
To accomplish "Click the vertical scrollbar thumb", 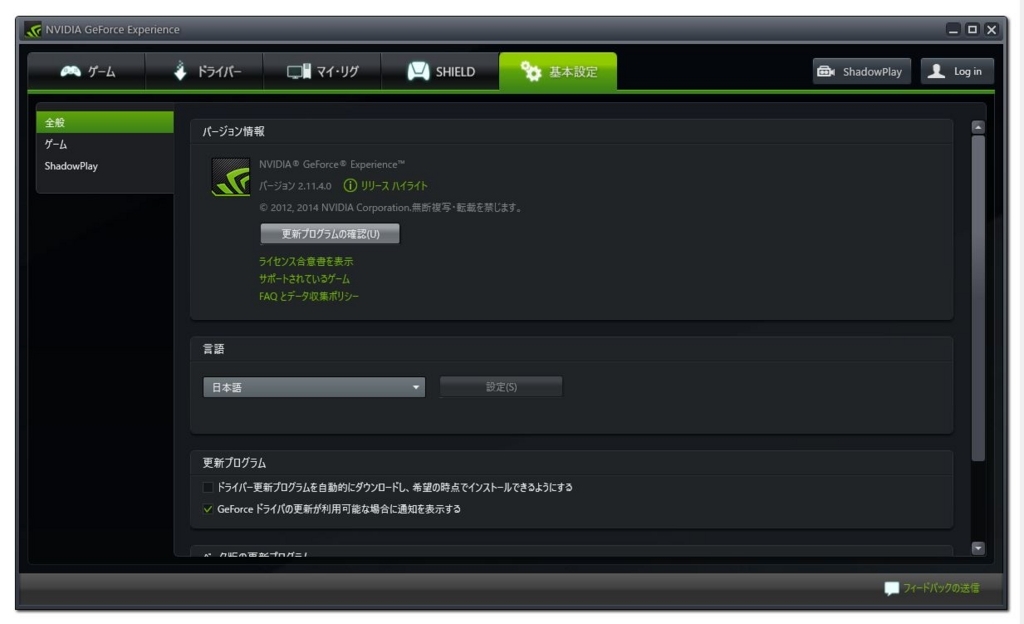I will pyautogui.click(x=978, y=298).
